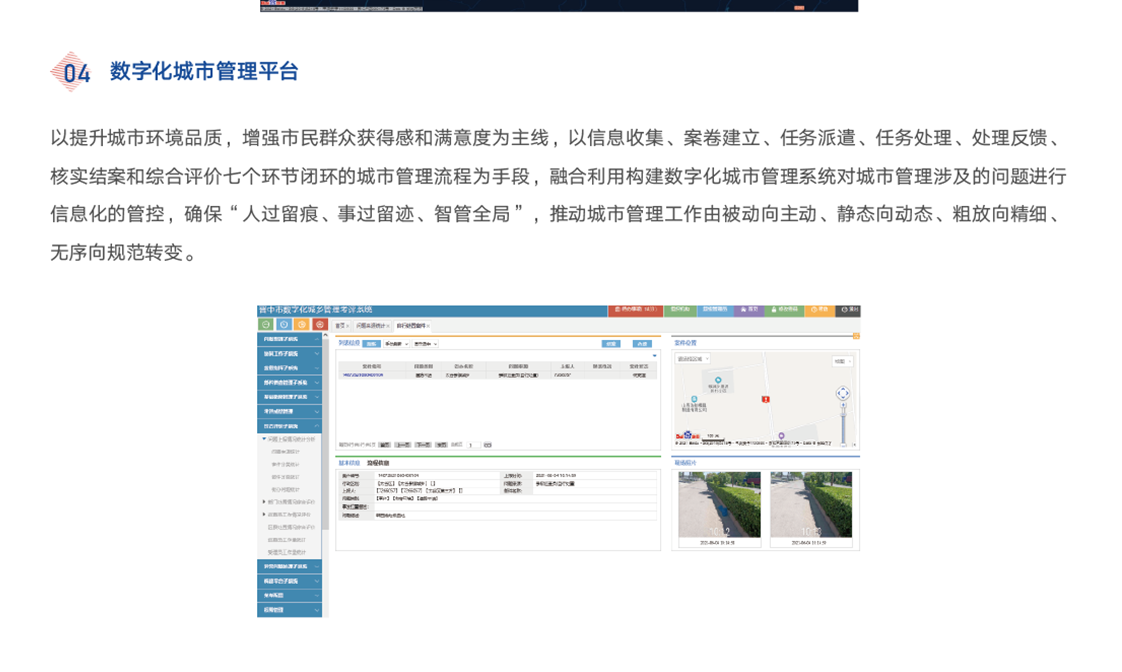Screen dimensions: 1122x672
Task: Click the blue circular icon in the toolbar
Action: tap(284, 325)
